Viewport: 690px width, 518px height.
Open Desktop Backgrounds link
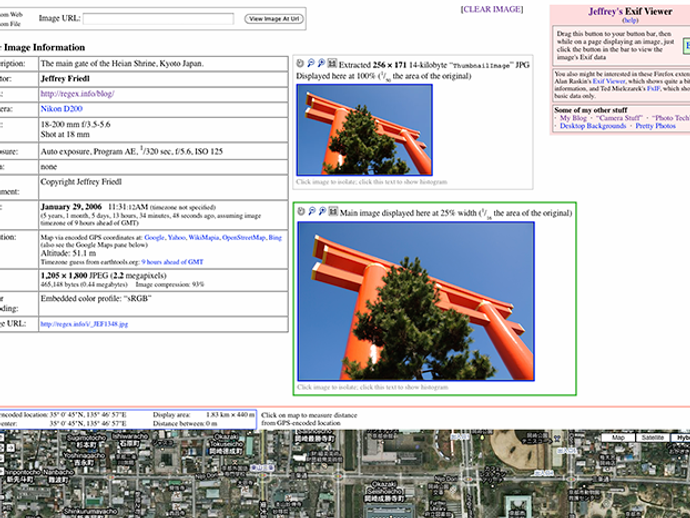593,126
